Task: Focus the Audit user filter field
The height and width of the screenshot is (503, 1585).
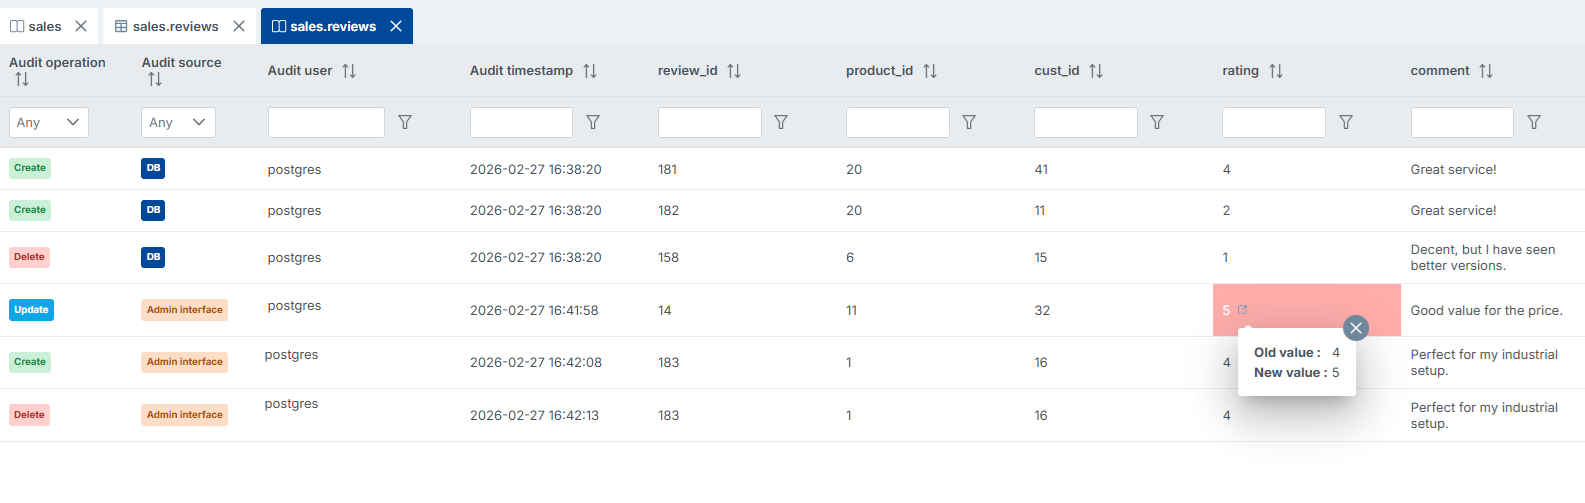Action: pos(326,122)
